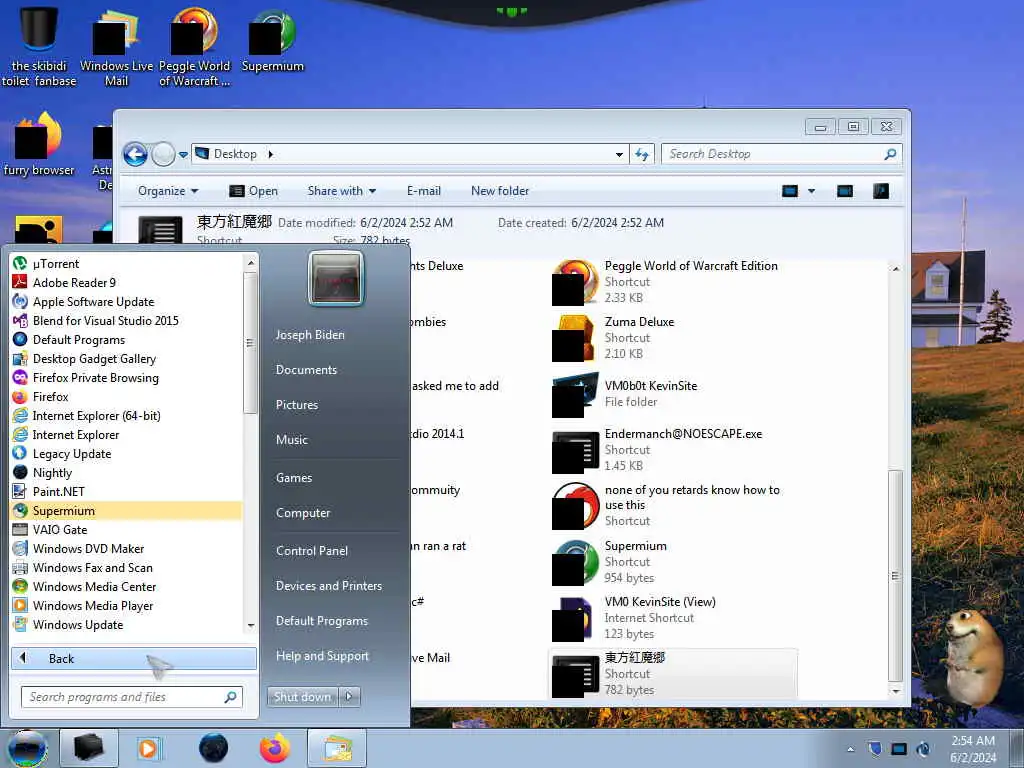Select the VM0b0t KevinSite folder
1024x768 pixels.
673,394
